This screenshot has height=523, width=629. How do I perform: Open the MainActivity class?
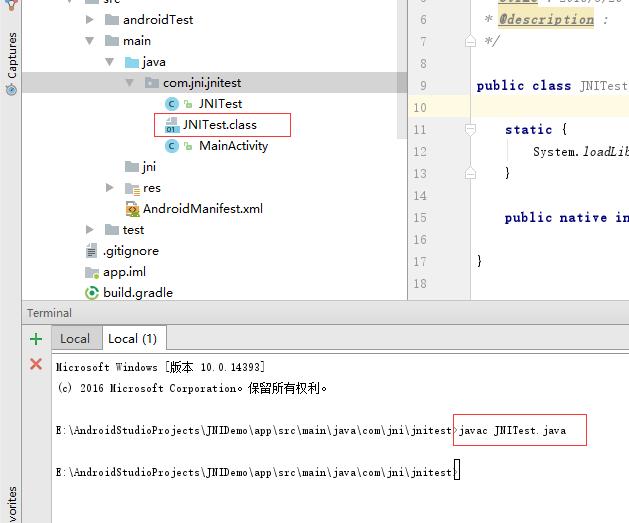pos(233,146)
